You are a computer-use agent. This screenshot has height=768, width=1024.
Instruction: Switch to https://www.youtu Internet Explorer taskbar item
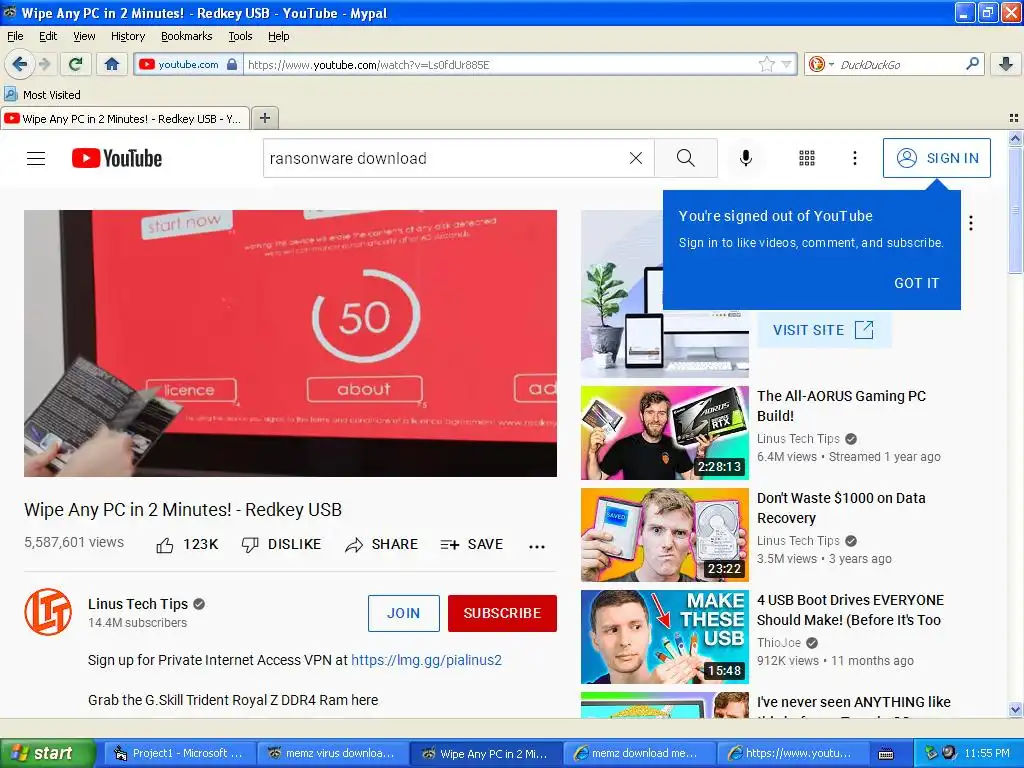click(792, 754)
